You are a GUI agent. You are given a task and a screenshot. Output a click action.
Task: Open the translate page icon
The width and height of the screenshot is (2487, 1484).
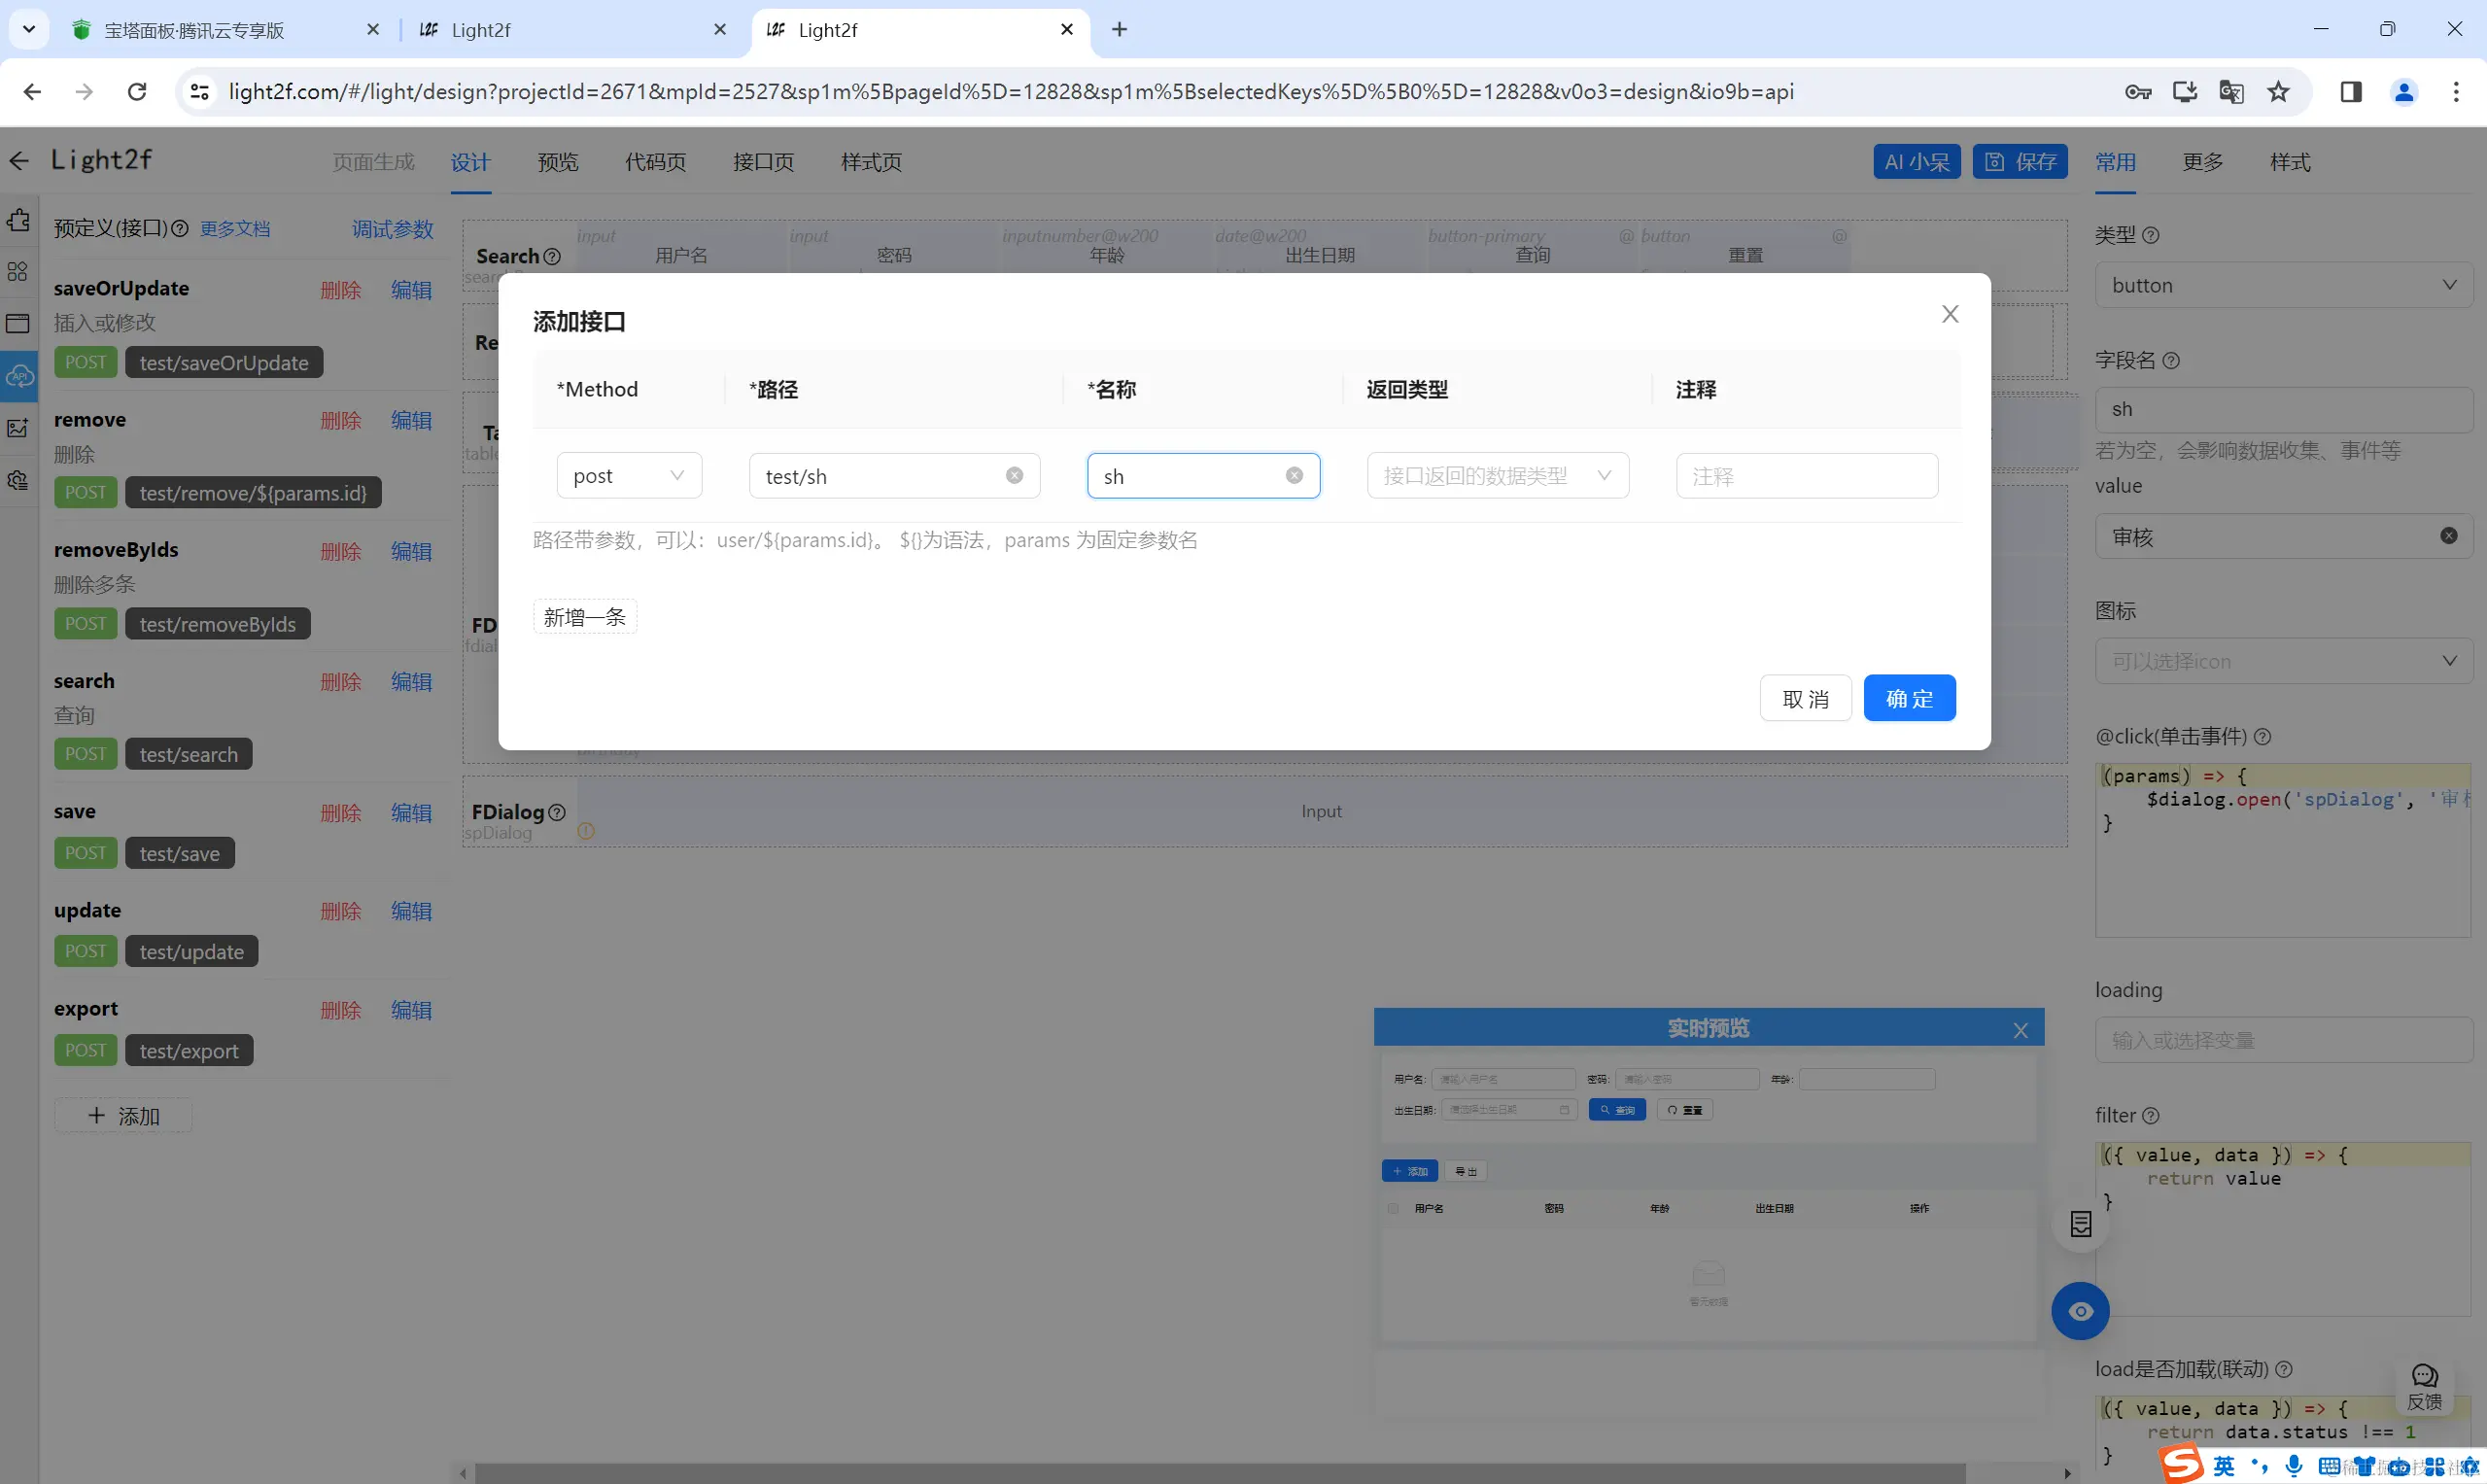[2230, 92]
